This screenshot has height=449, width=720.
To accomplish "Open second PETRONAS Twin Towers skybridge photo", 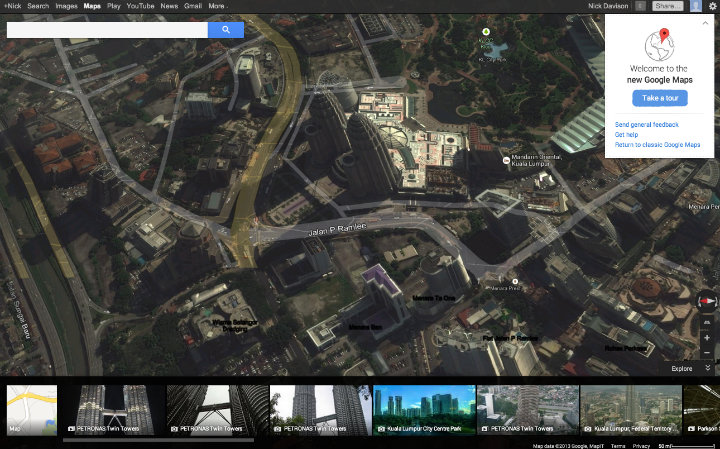I will 218,410.
